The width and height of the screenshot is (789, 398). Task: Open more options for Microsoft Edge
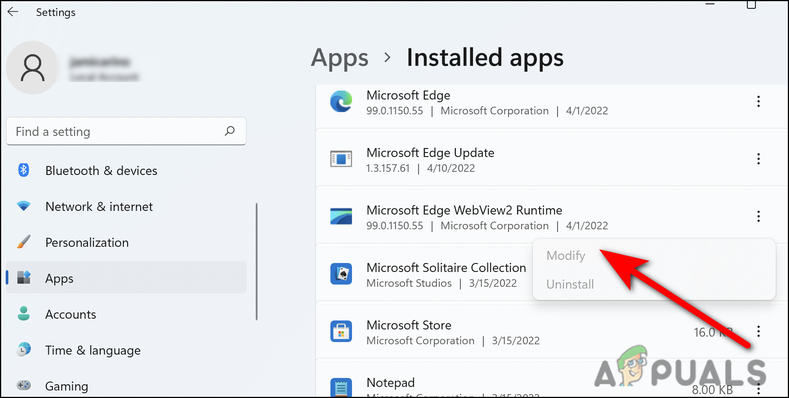(x=758, y=102)
